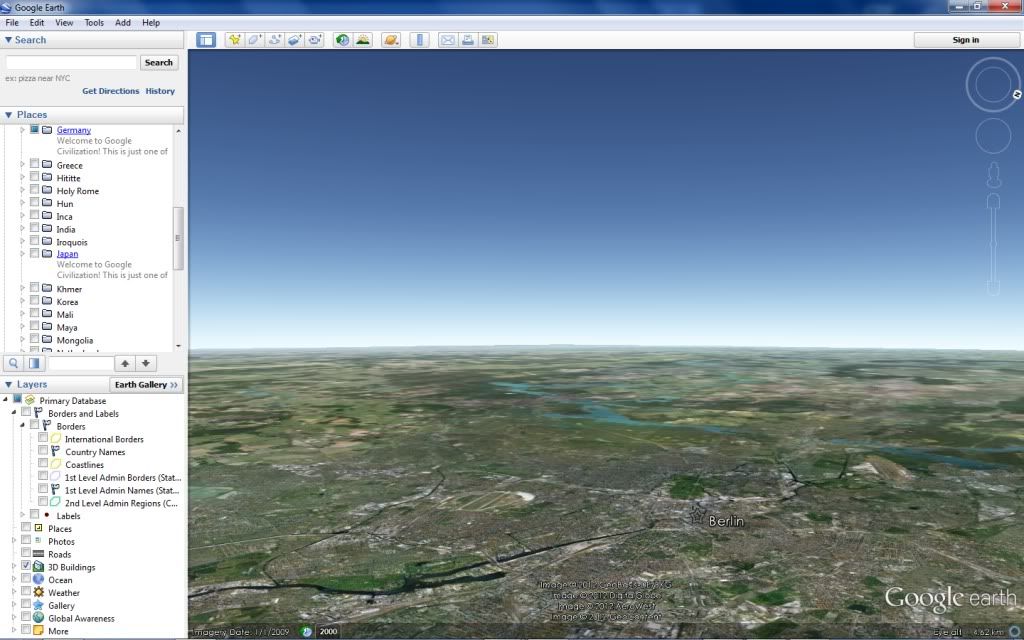Click the Places filter text field

pyautogui.click(x=80, y=363)
